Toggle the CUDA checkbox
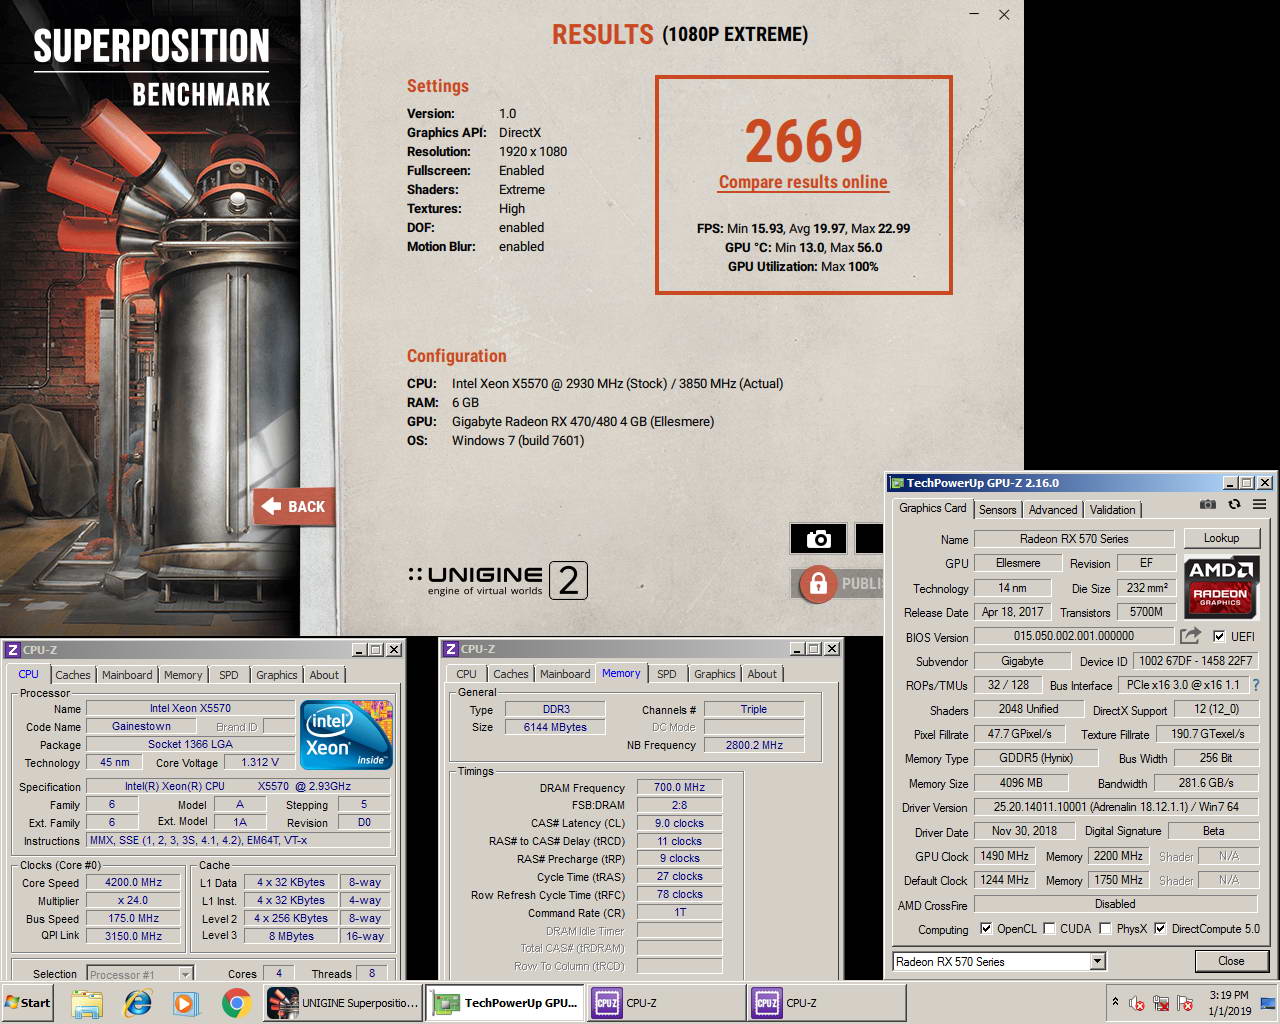Image resolution: width=1280 pixels, height=1024 pixels. 1049,928
